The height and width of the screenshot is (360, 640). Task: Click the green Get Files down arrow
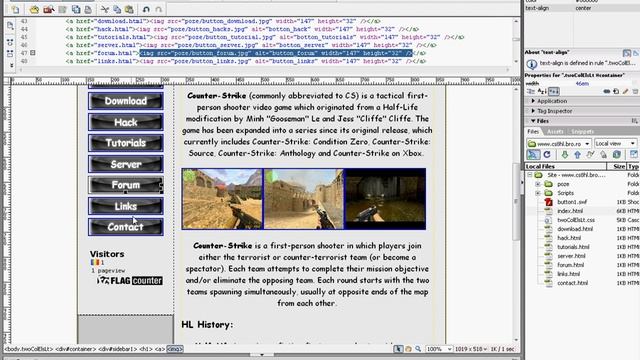pyautogui.click(x=564, y=155)
